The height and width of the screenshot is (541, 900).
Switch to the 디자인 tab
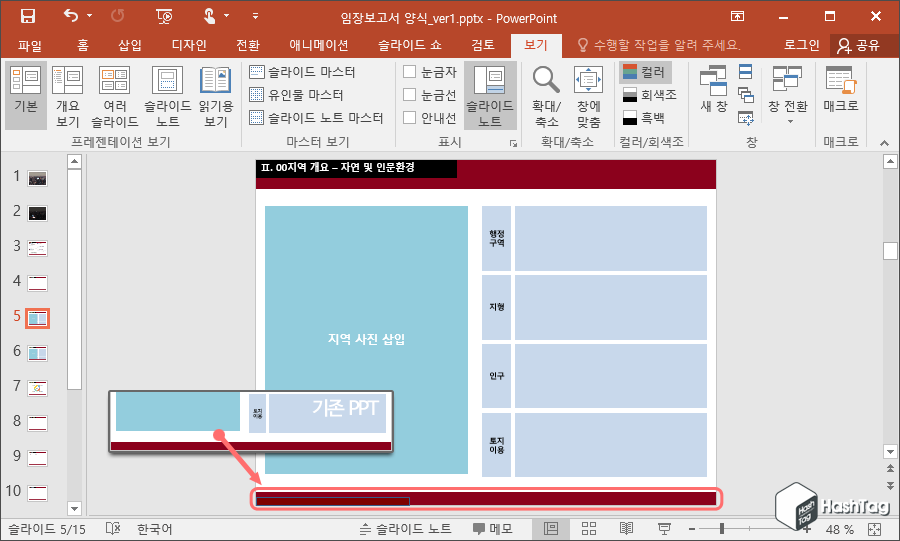click(189, 45)
